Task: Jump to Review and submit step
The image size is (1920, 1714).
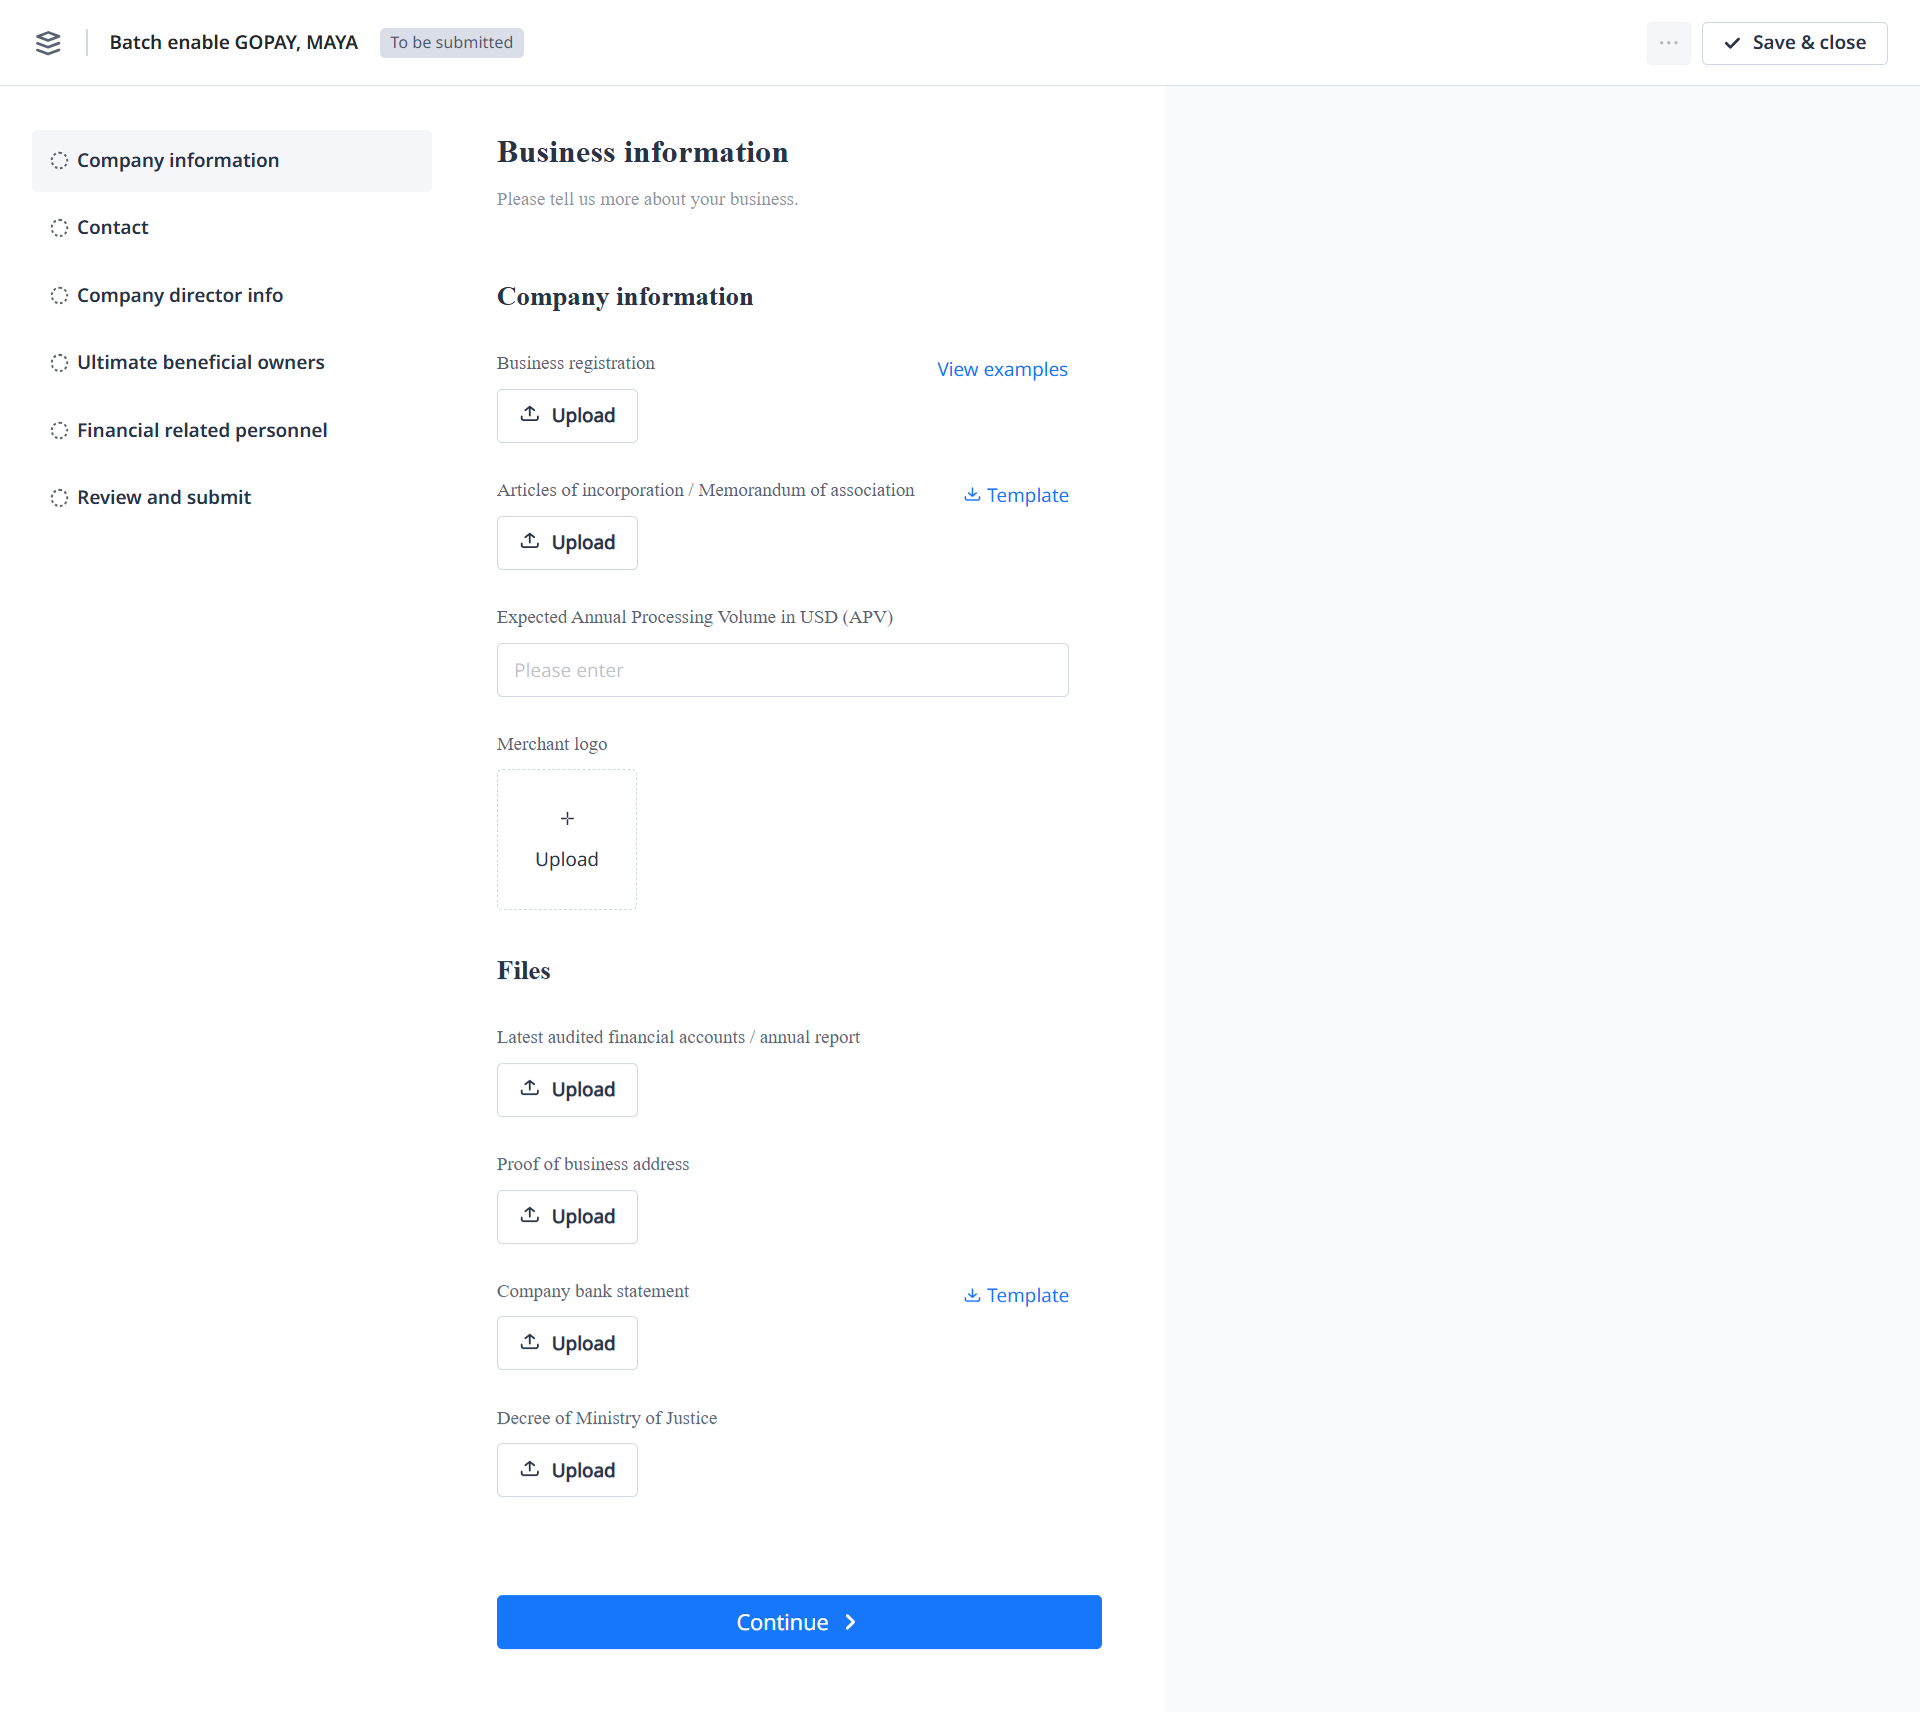Action: pyautogui.click(x=163, y=497)
